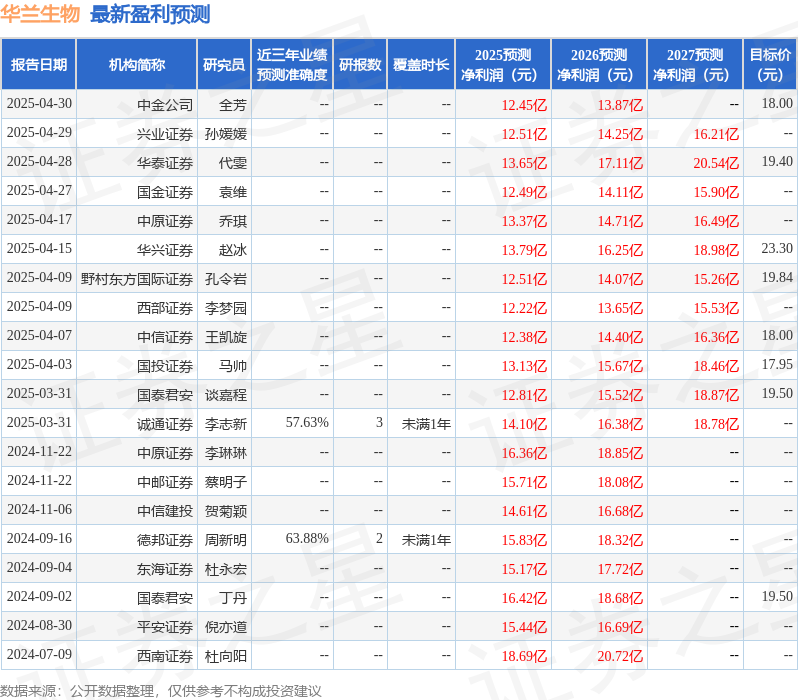Click analyst name 谈嘉程

point(225,395)
